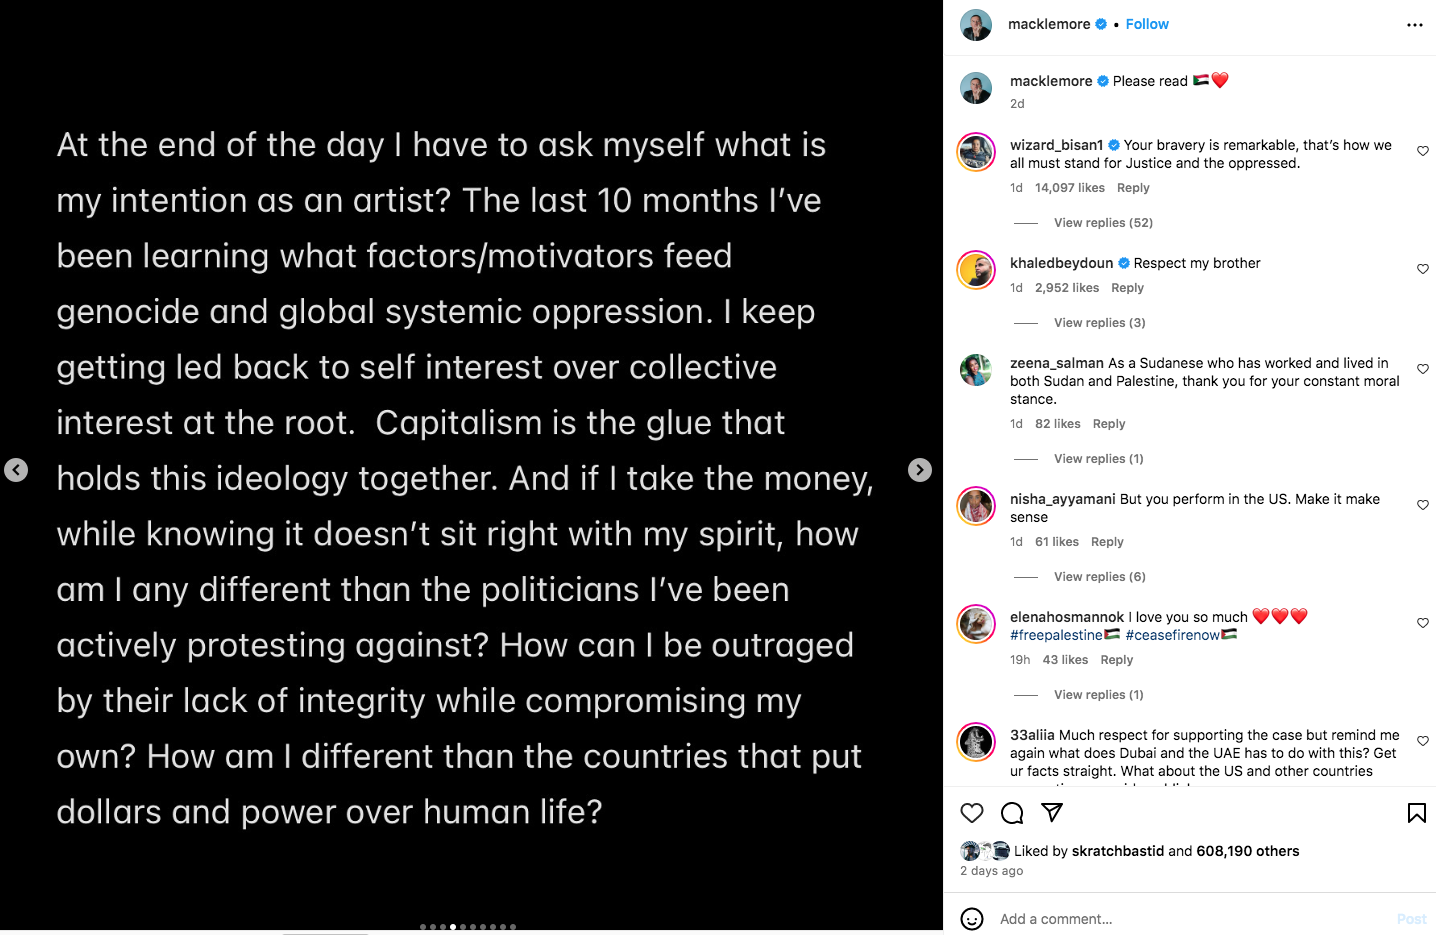Go to the previous carousel slide

click(16, 470)
